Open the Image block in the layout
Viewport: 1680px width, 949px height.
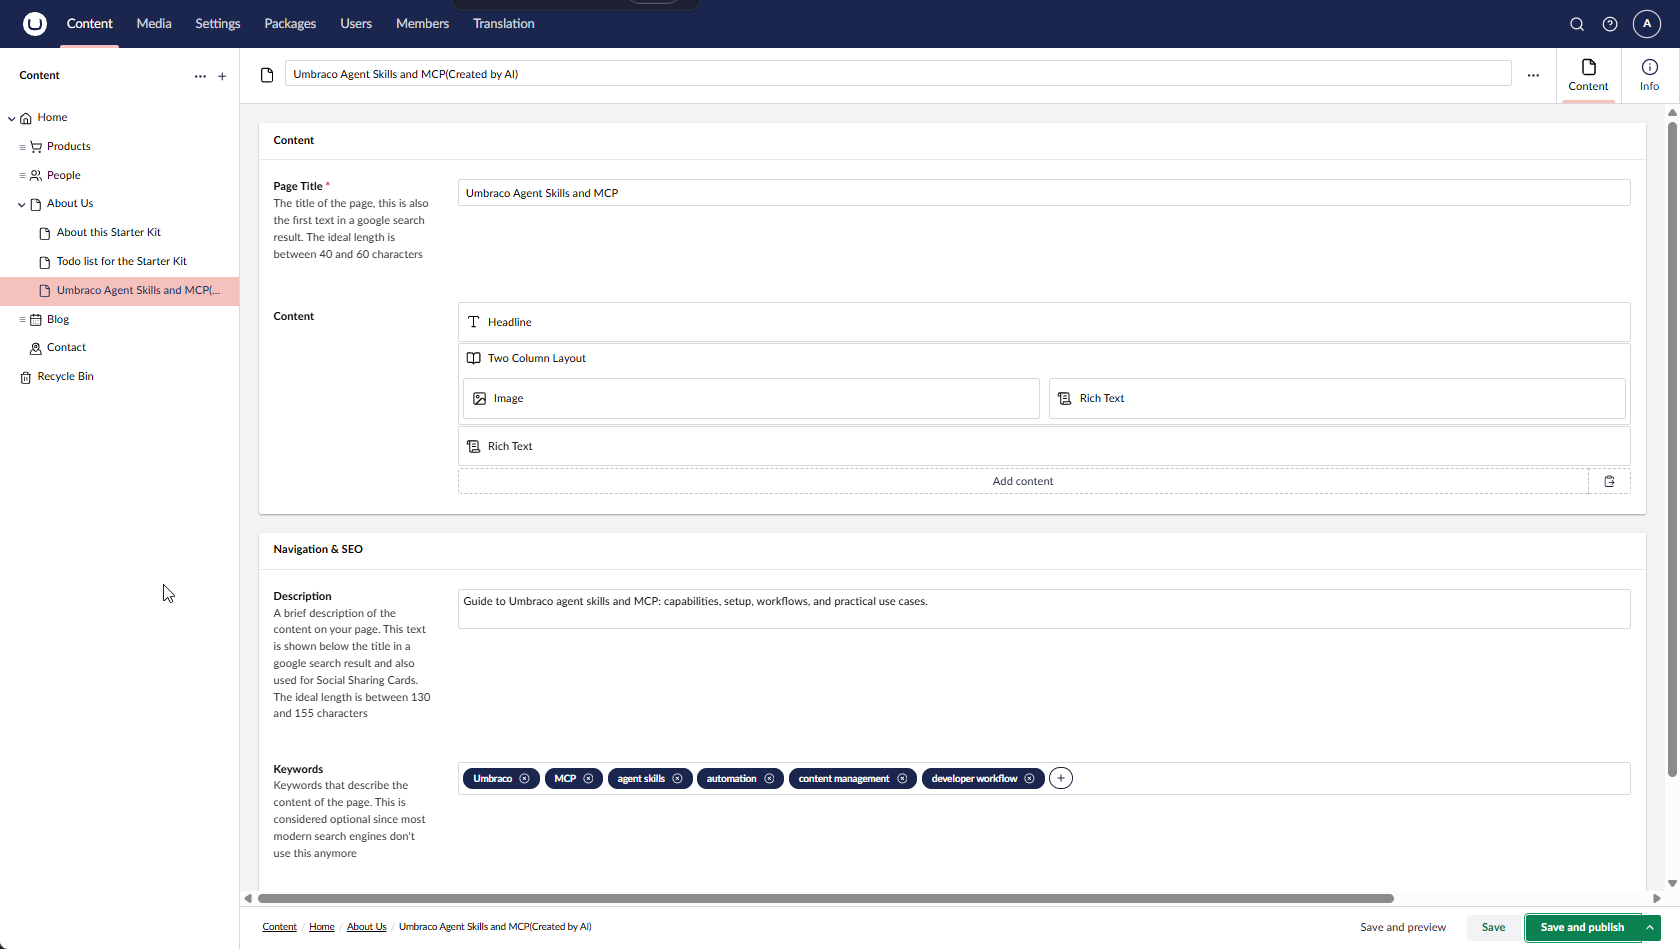(x=751, y=398)
